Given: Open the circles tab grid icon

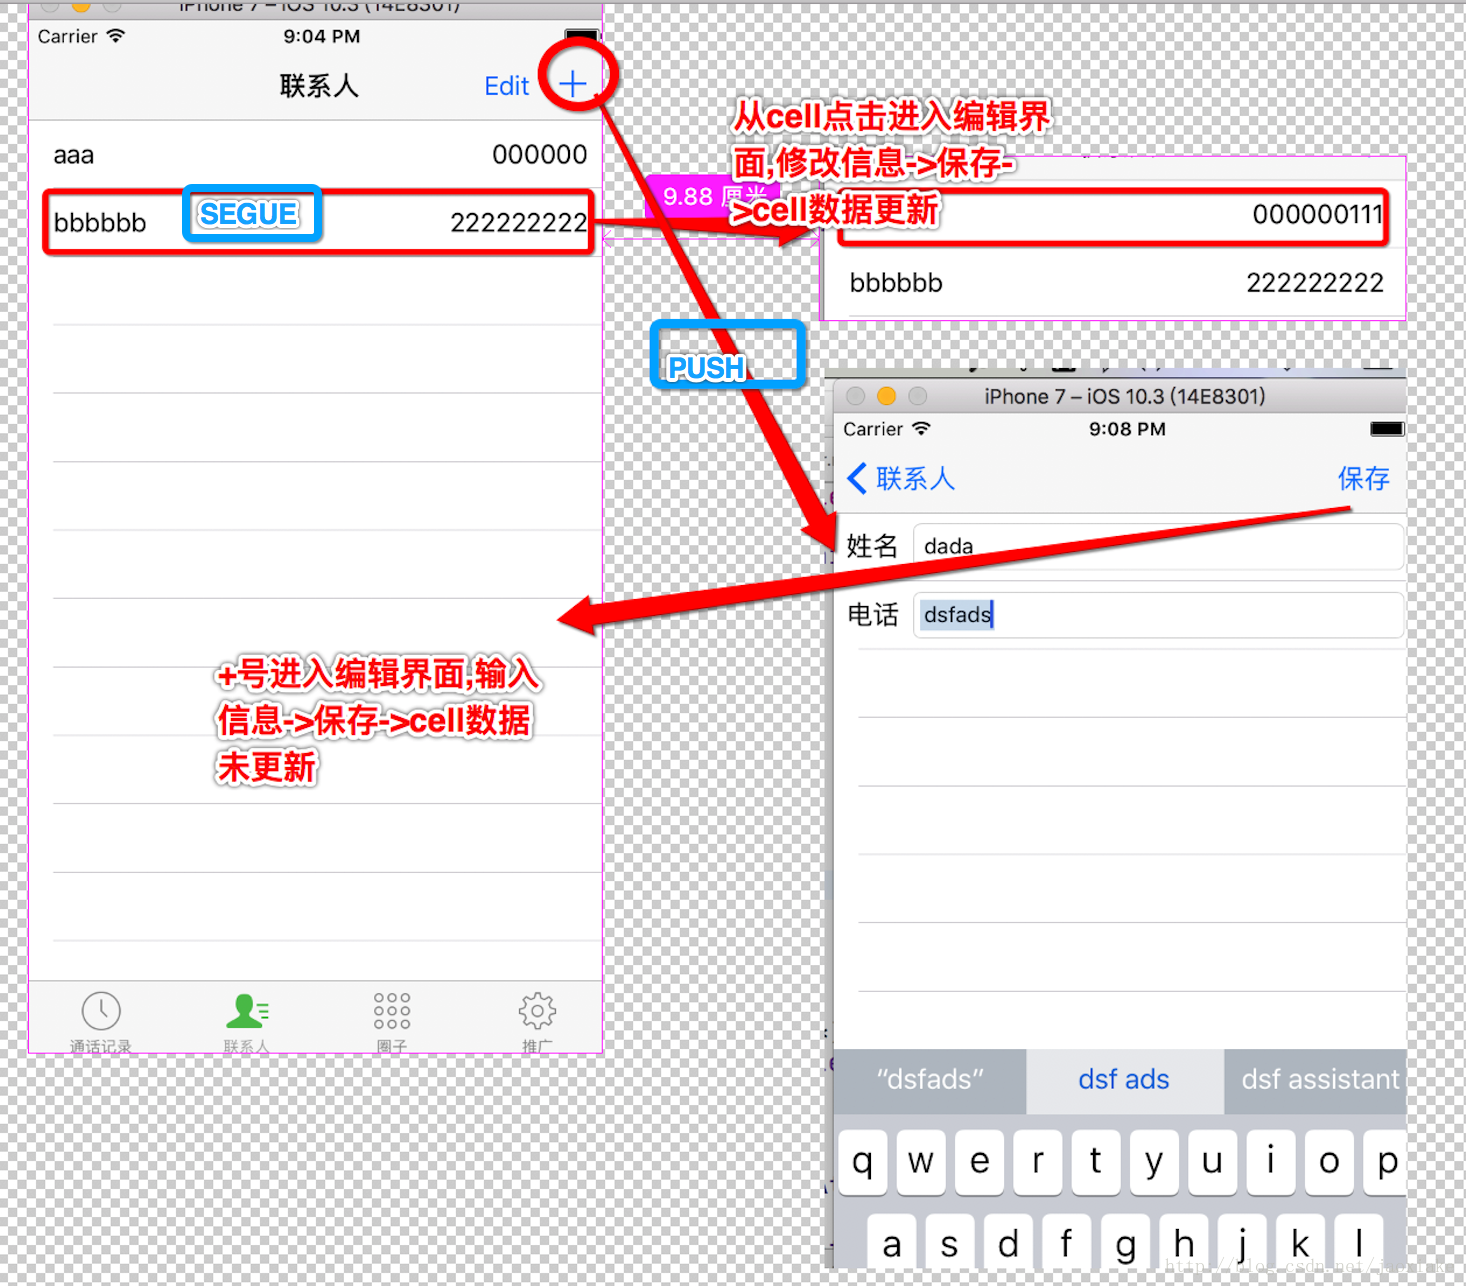Looking at the screenshot, I should tap(392, 1011).
